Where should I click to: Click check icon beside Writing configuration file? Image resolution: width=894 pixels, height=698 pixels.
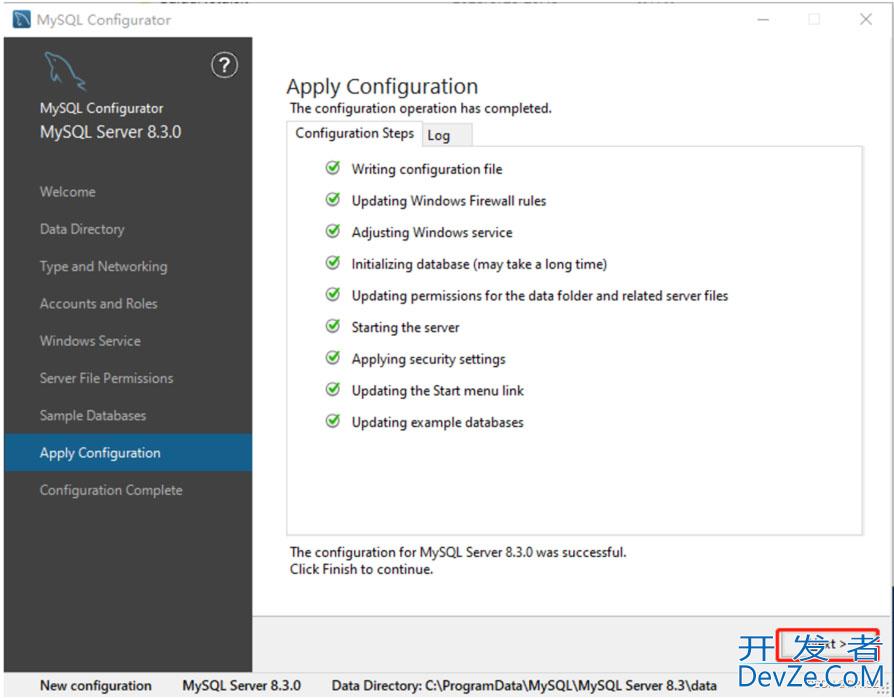click(x=332, y=168)
